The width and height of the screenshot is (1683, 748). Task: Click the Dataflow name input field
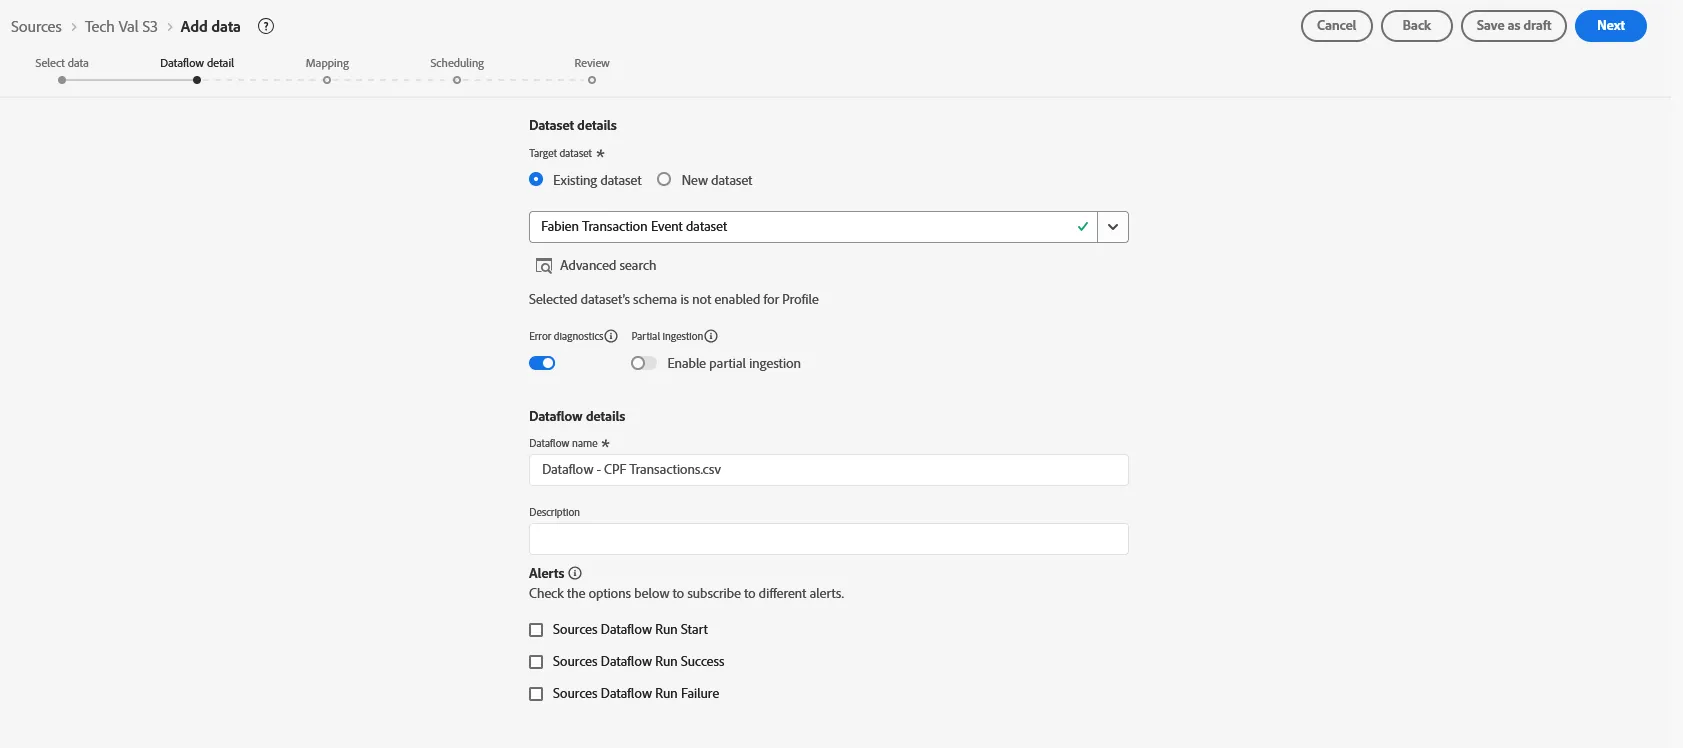pos(829,470)
